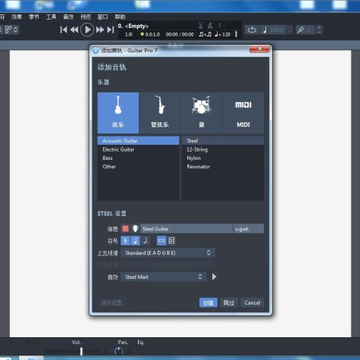The height and width of the screenshot is (360, 360).
Task: Edit the s.guit. short name field
Action: (249, 229)
